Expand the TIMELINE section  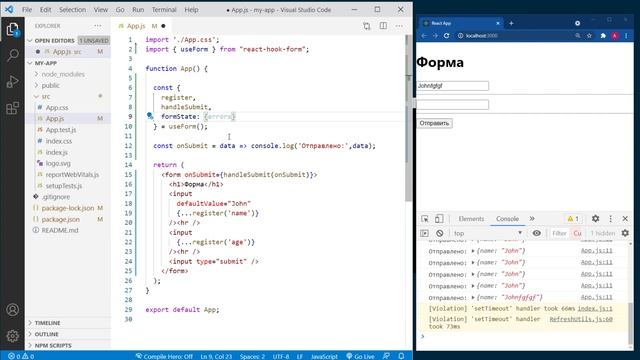[x=68, y=323]
